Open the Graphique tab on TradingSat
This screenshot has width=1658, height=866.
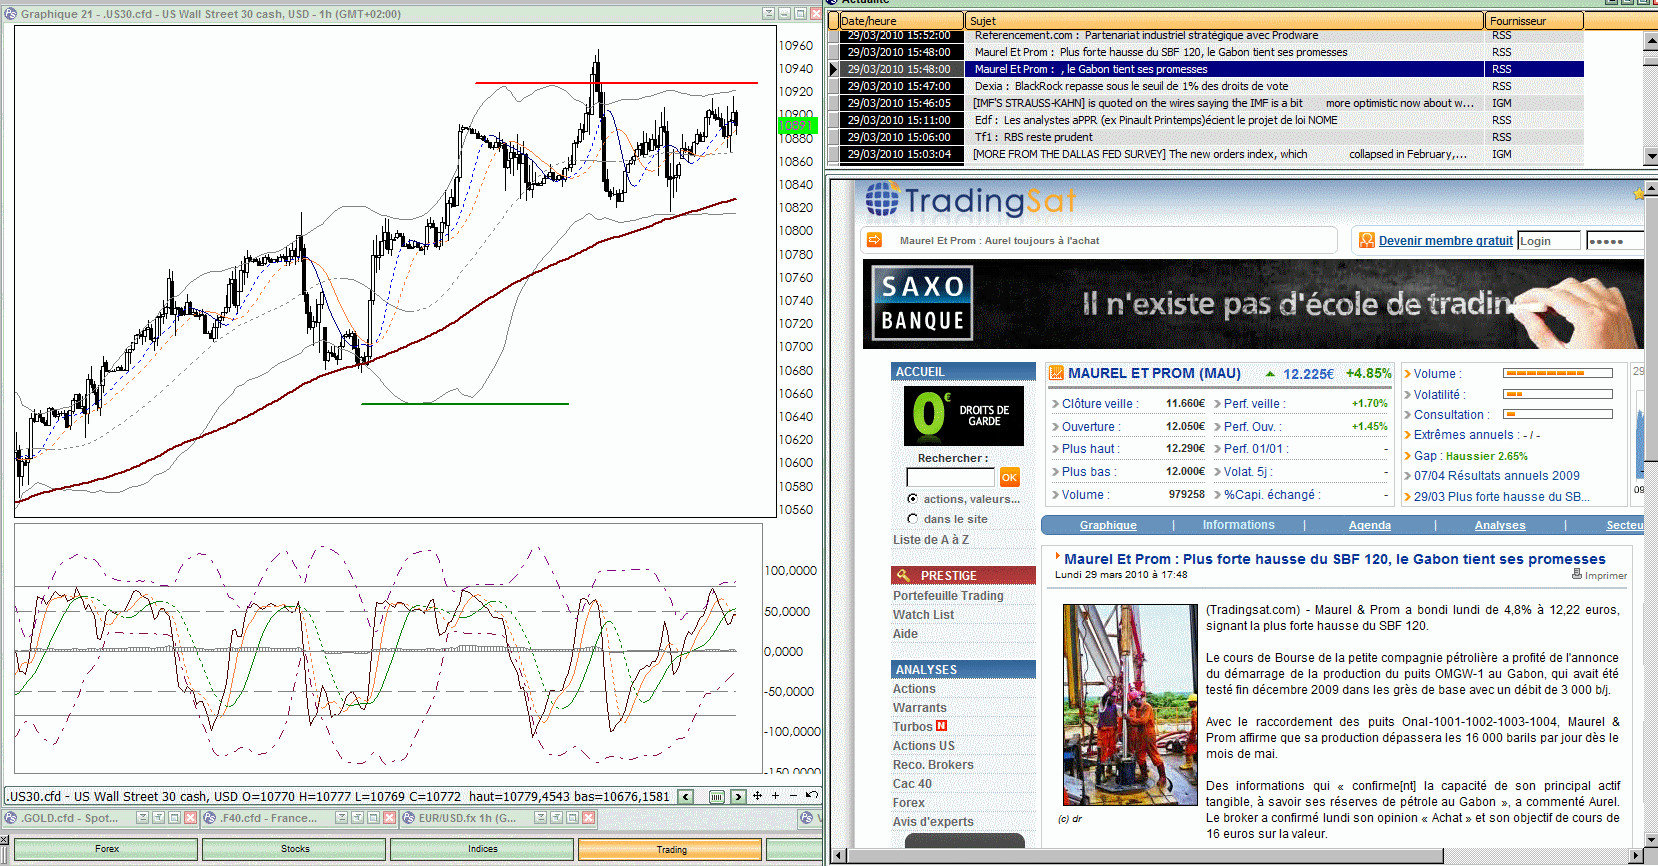(1108, 525)
